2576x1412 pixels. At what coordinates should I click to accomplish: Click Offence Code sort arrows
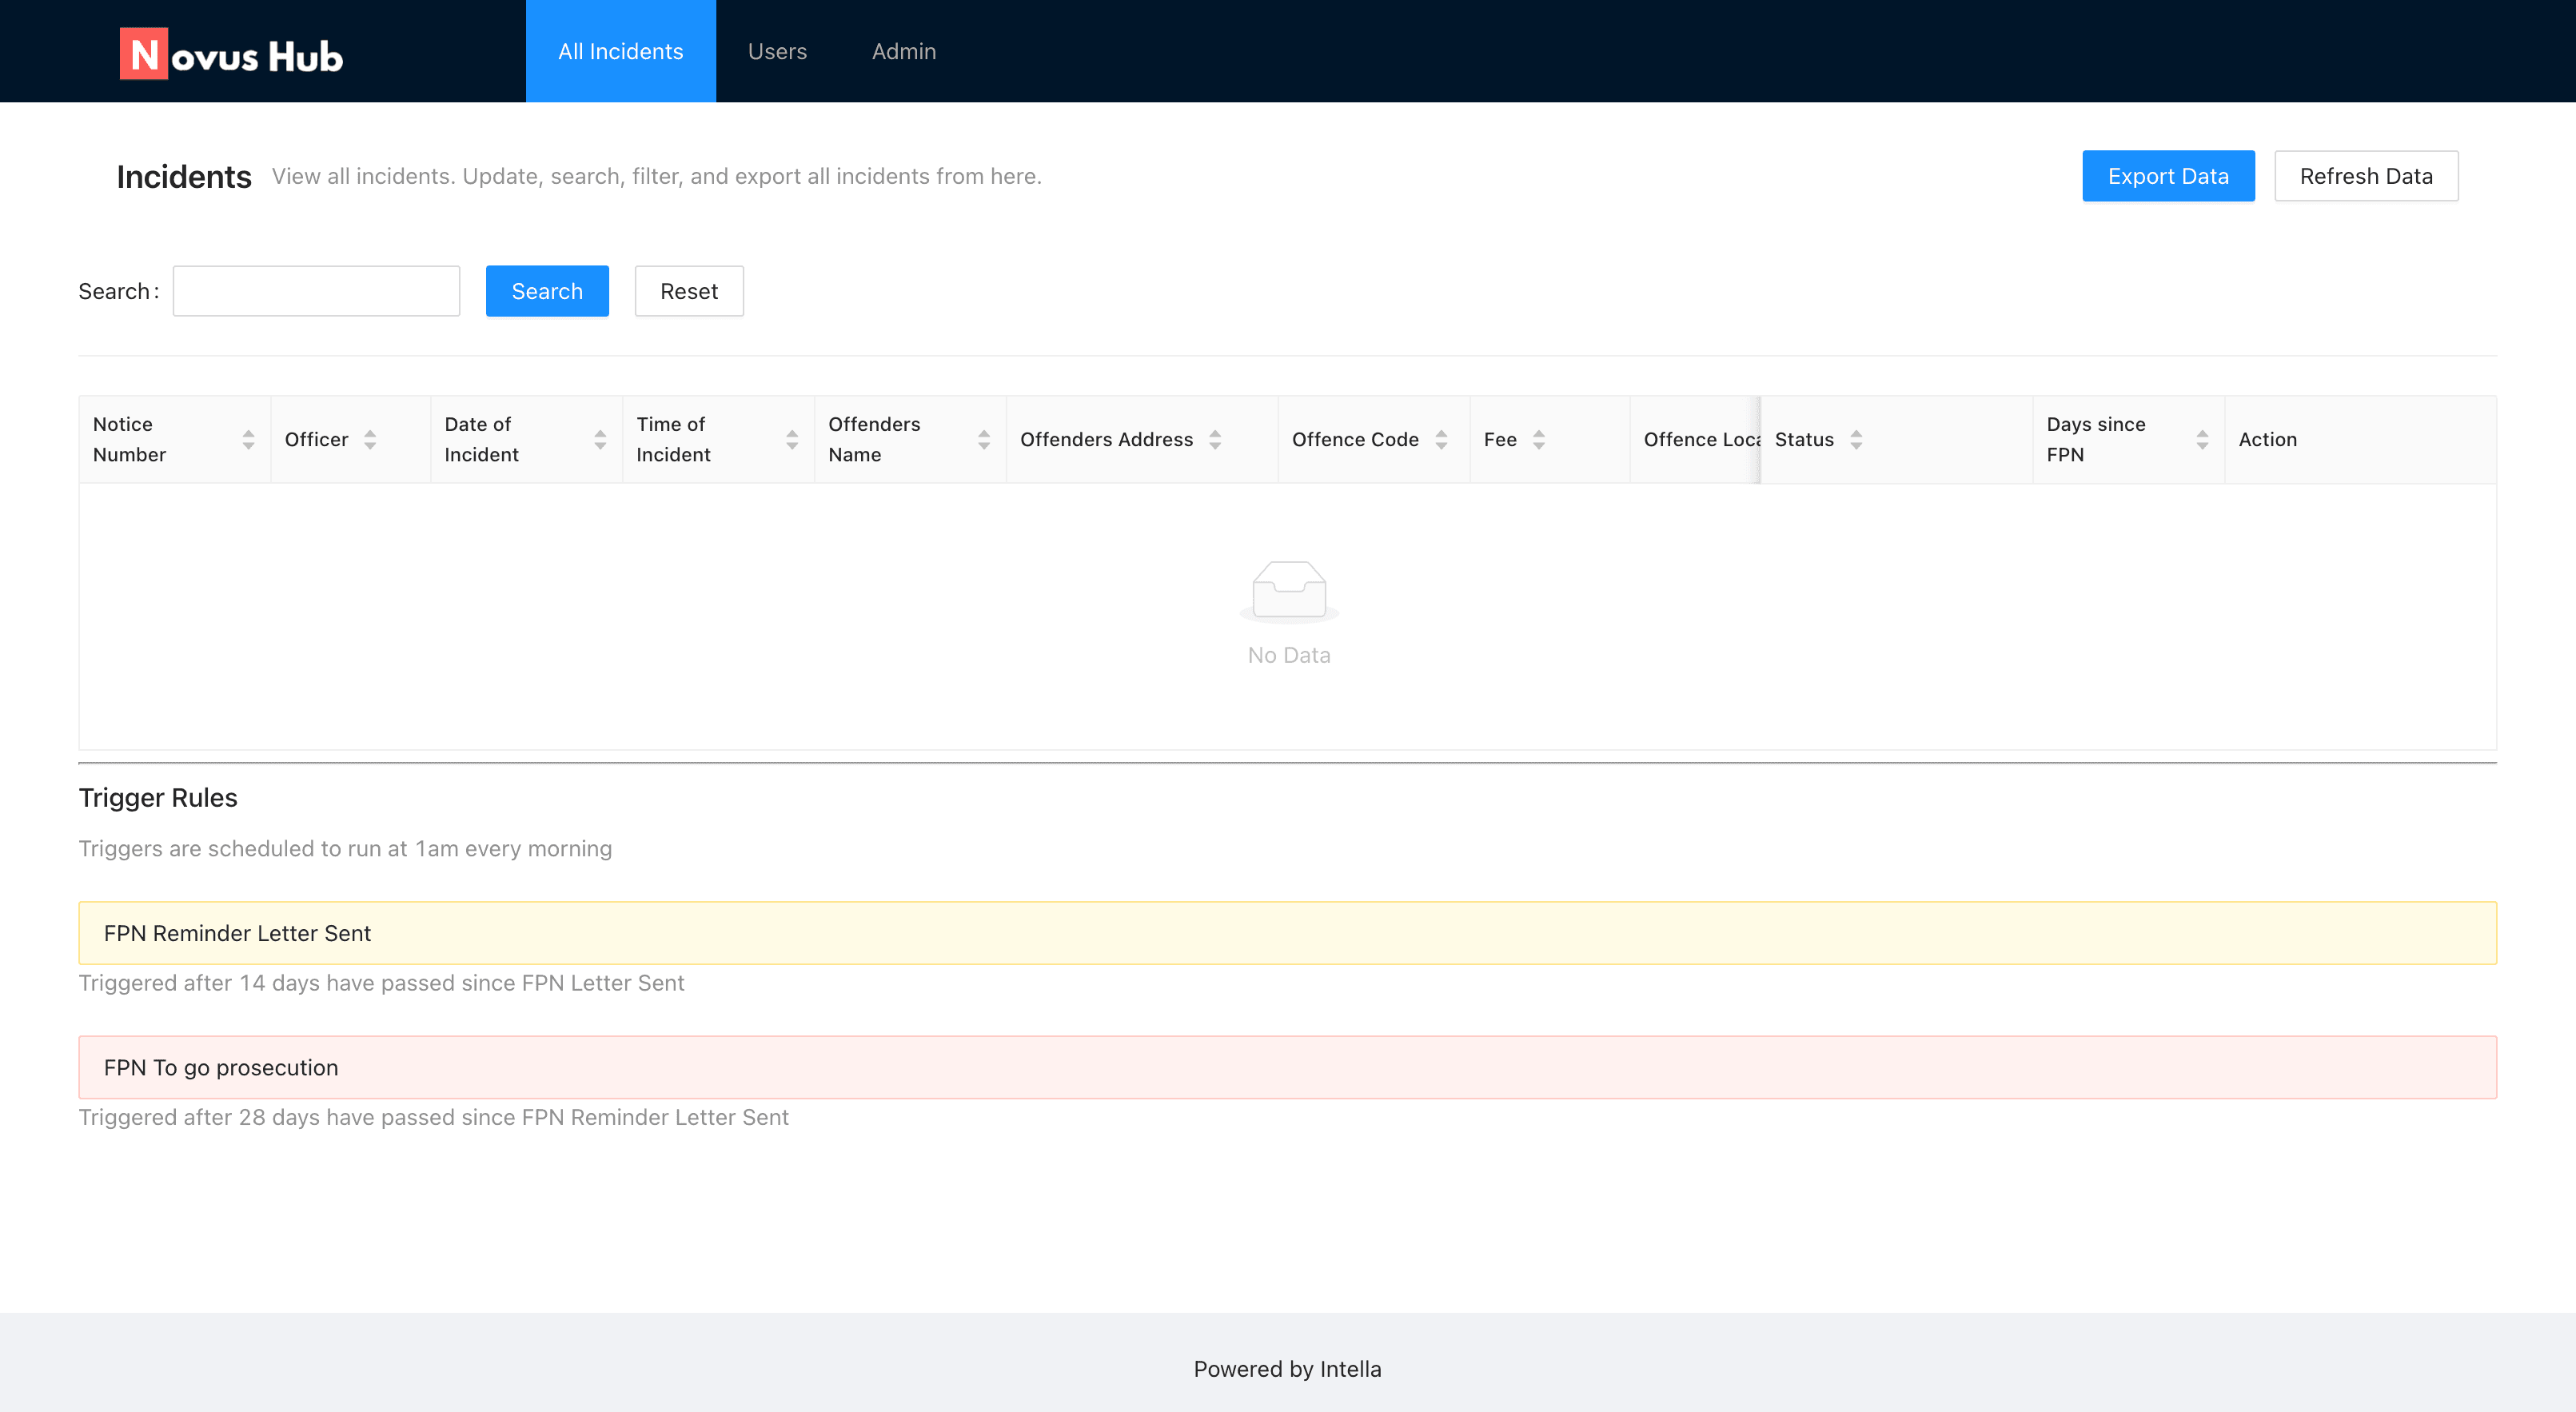coord(1441,439)
